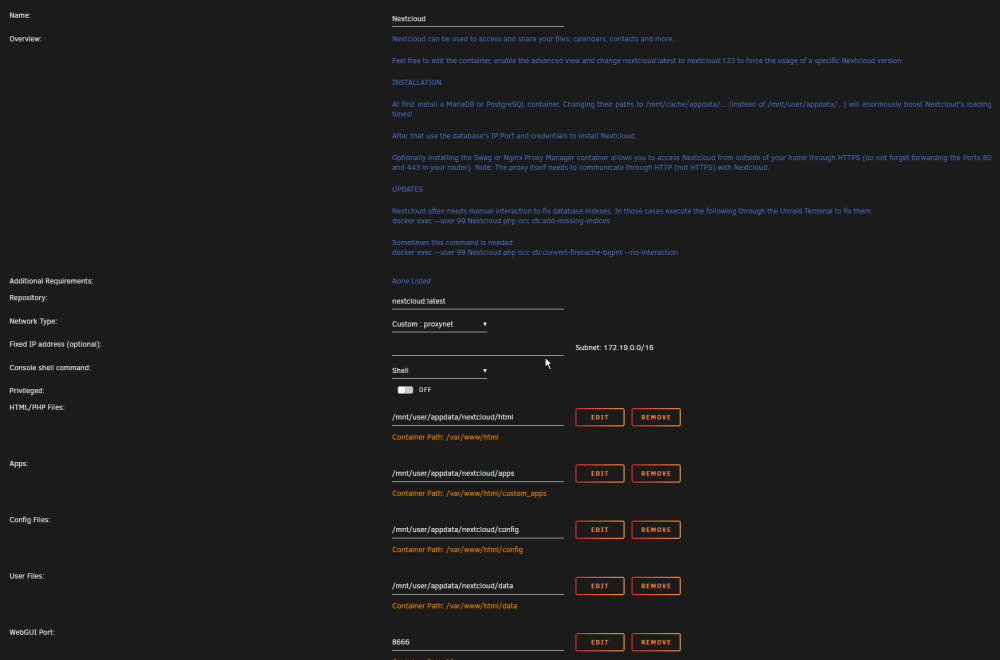Edit the Apps path mapping
1000x660 pixels.
(x=599, y=473)
